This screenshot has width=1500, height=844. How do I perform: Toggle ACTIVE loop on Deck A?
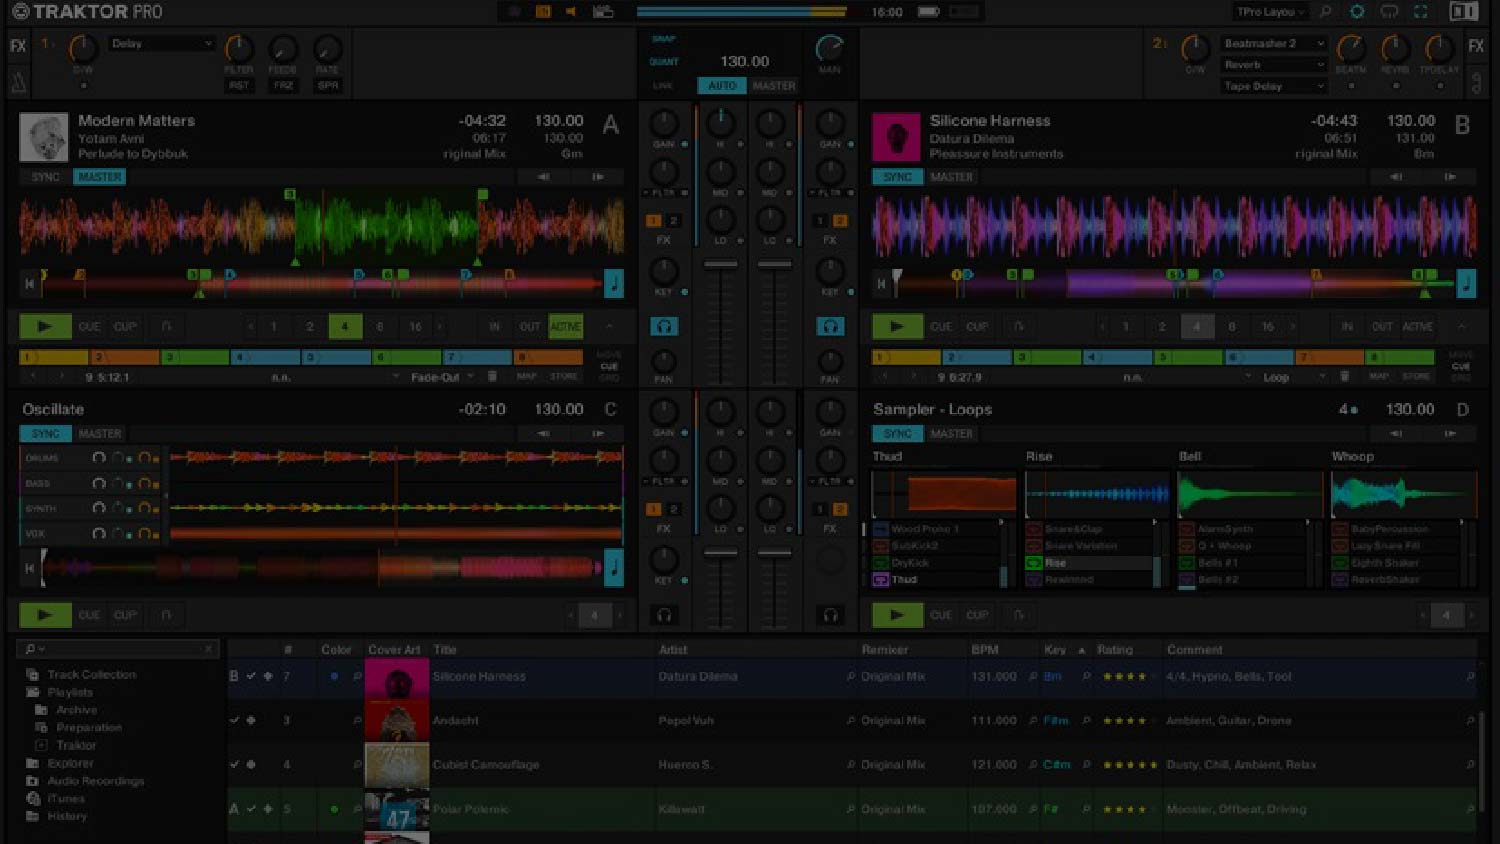coord(565,327)
